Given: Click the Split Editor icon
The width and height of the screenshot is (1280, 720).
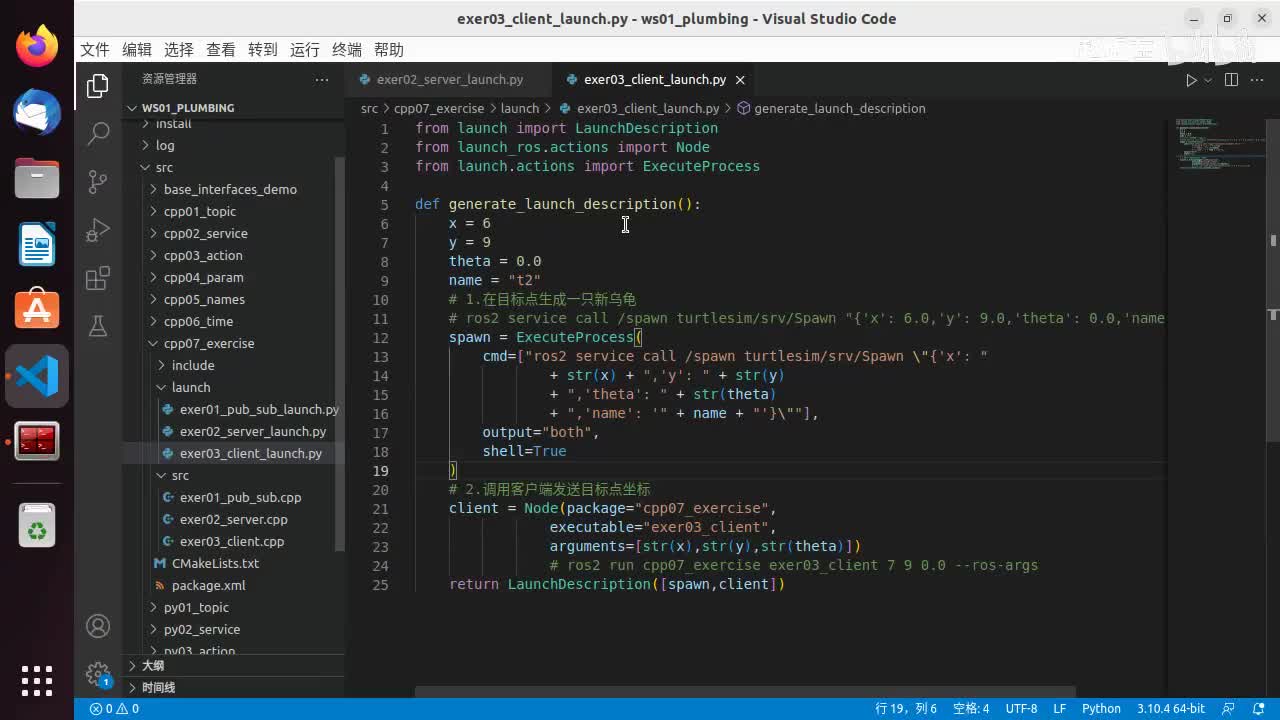Looking at the screenshot, I should coord(1231,80).
